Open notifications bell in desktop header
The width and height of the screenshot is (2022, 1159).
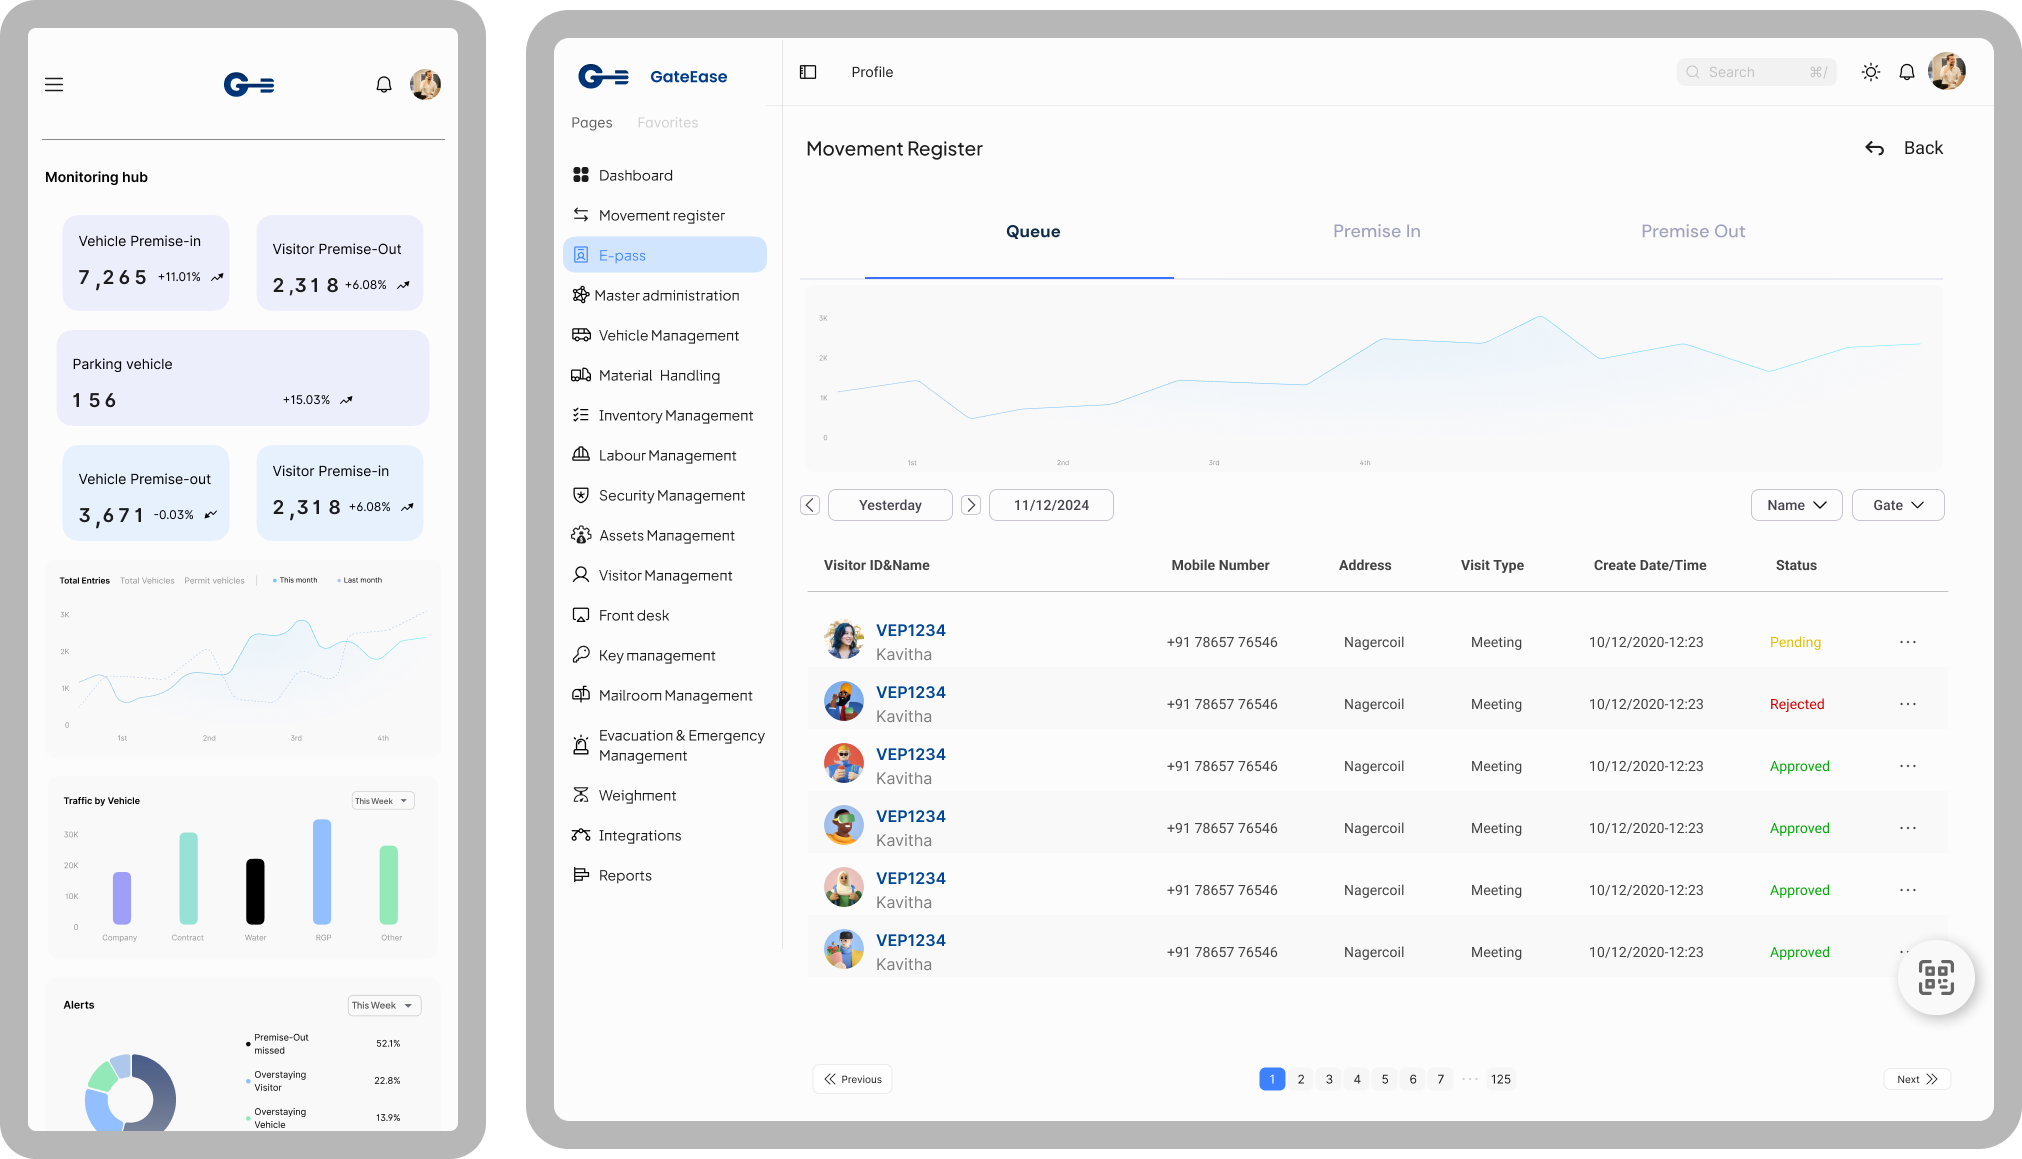pyautogui.click(x=1907, y=72)
